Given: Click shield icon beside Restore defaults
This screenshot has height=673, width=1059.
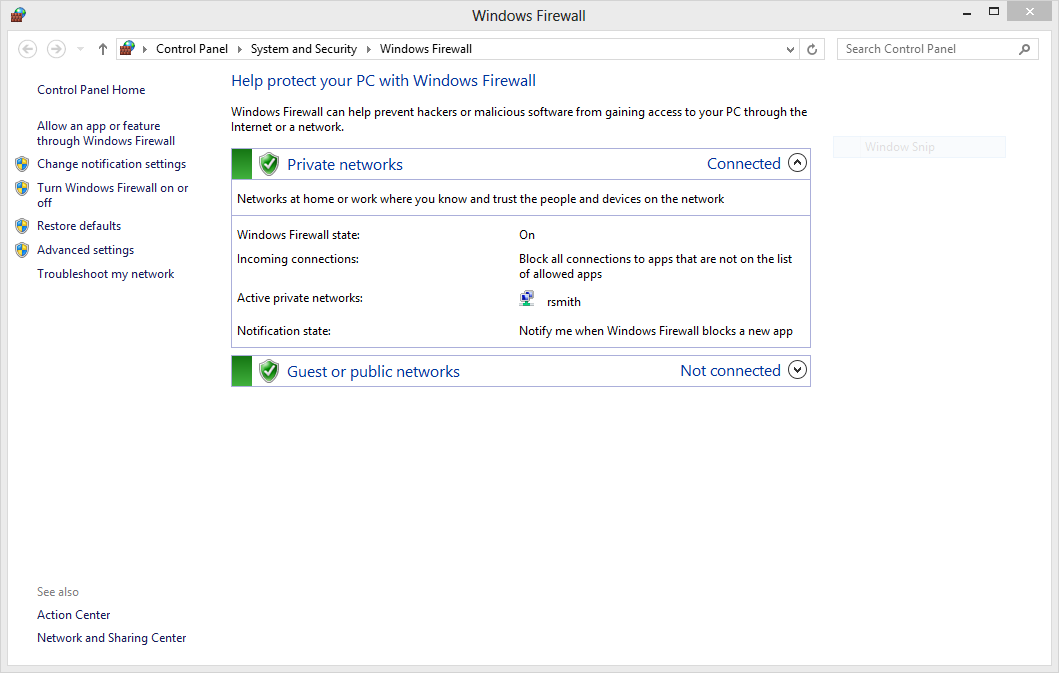Looking at the screenshot, I should pyautogui.click(x=22, y=226).
